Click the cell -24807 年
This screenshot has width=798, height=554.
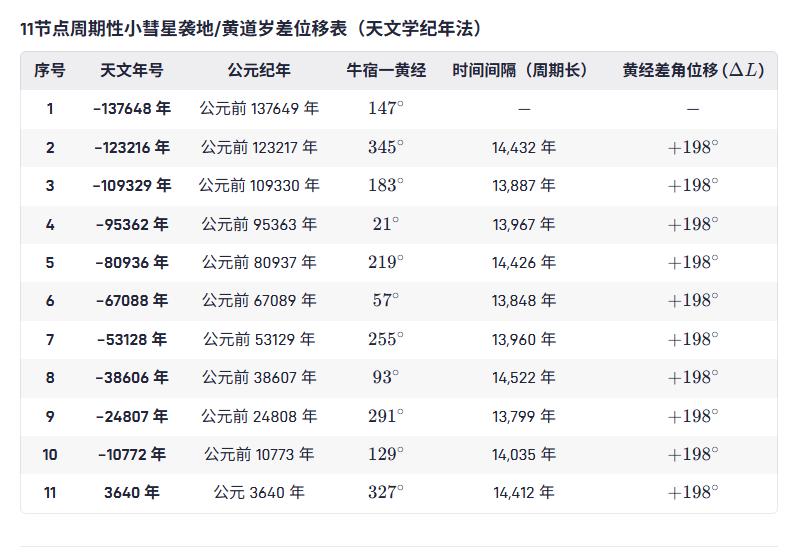pyautogui.click(x=132, y=417)
